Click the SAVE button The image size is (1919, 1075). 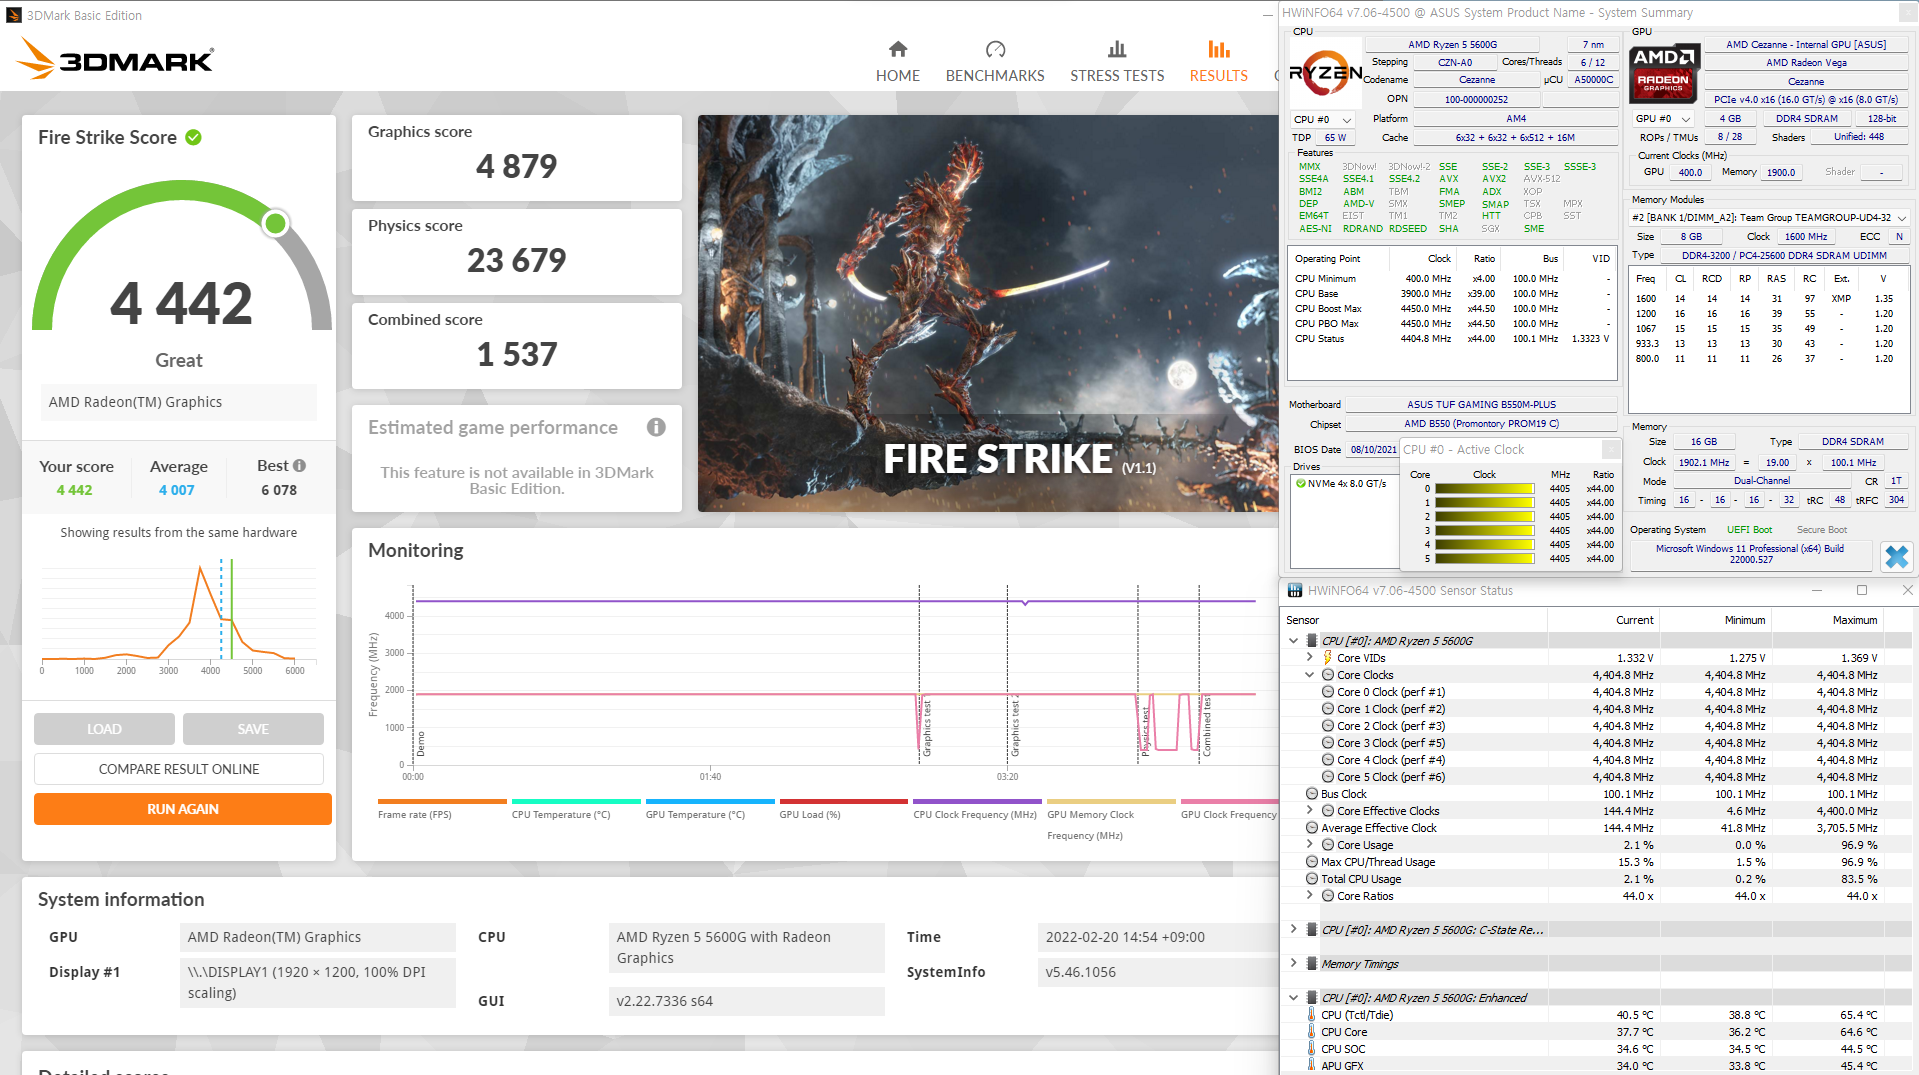[253, 729]
